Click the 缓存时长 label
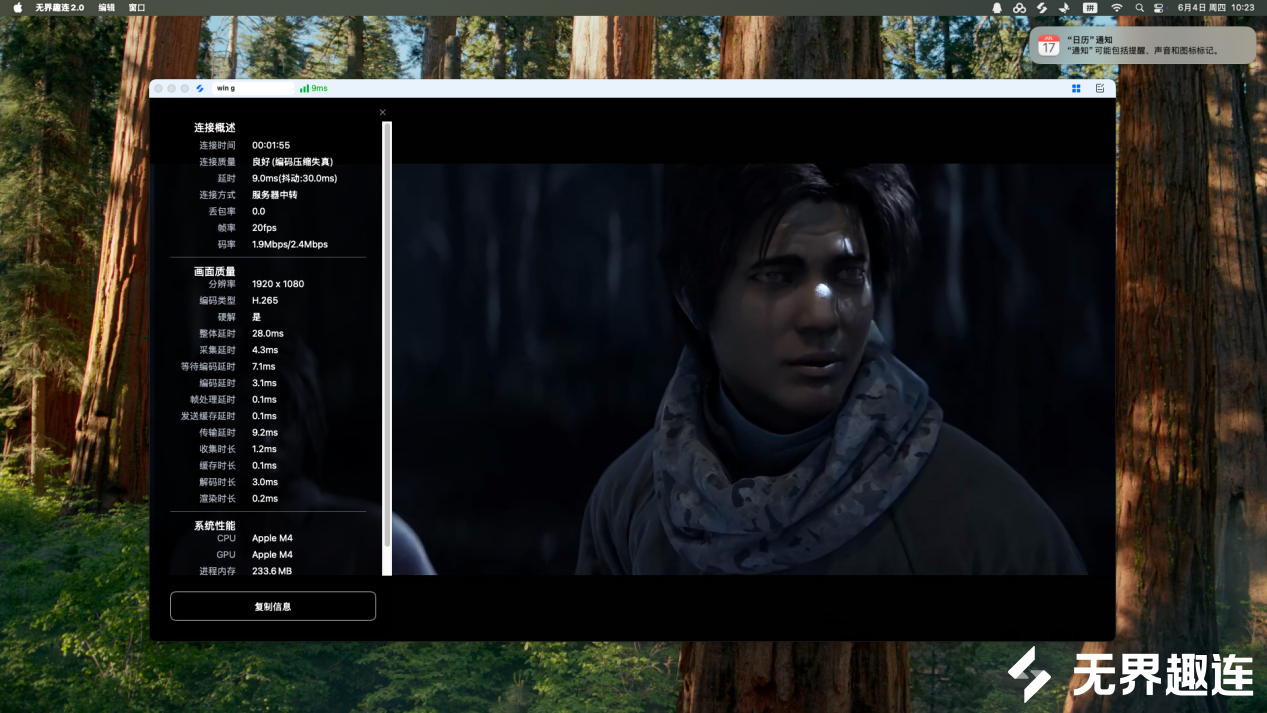 click(217, 466)
